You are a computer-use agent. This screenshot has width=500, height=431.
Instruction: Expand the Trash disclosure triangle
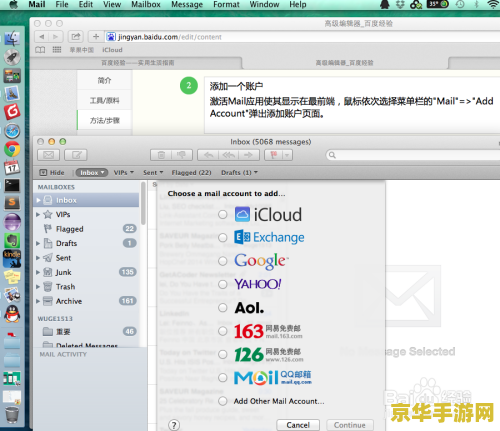pos(38,287)
